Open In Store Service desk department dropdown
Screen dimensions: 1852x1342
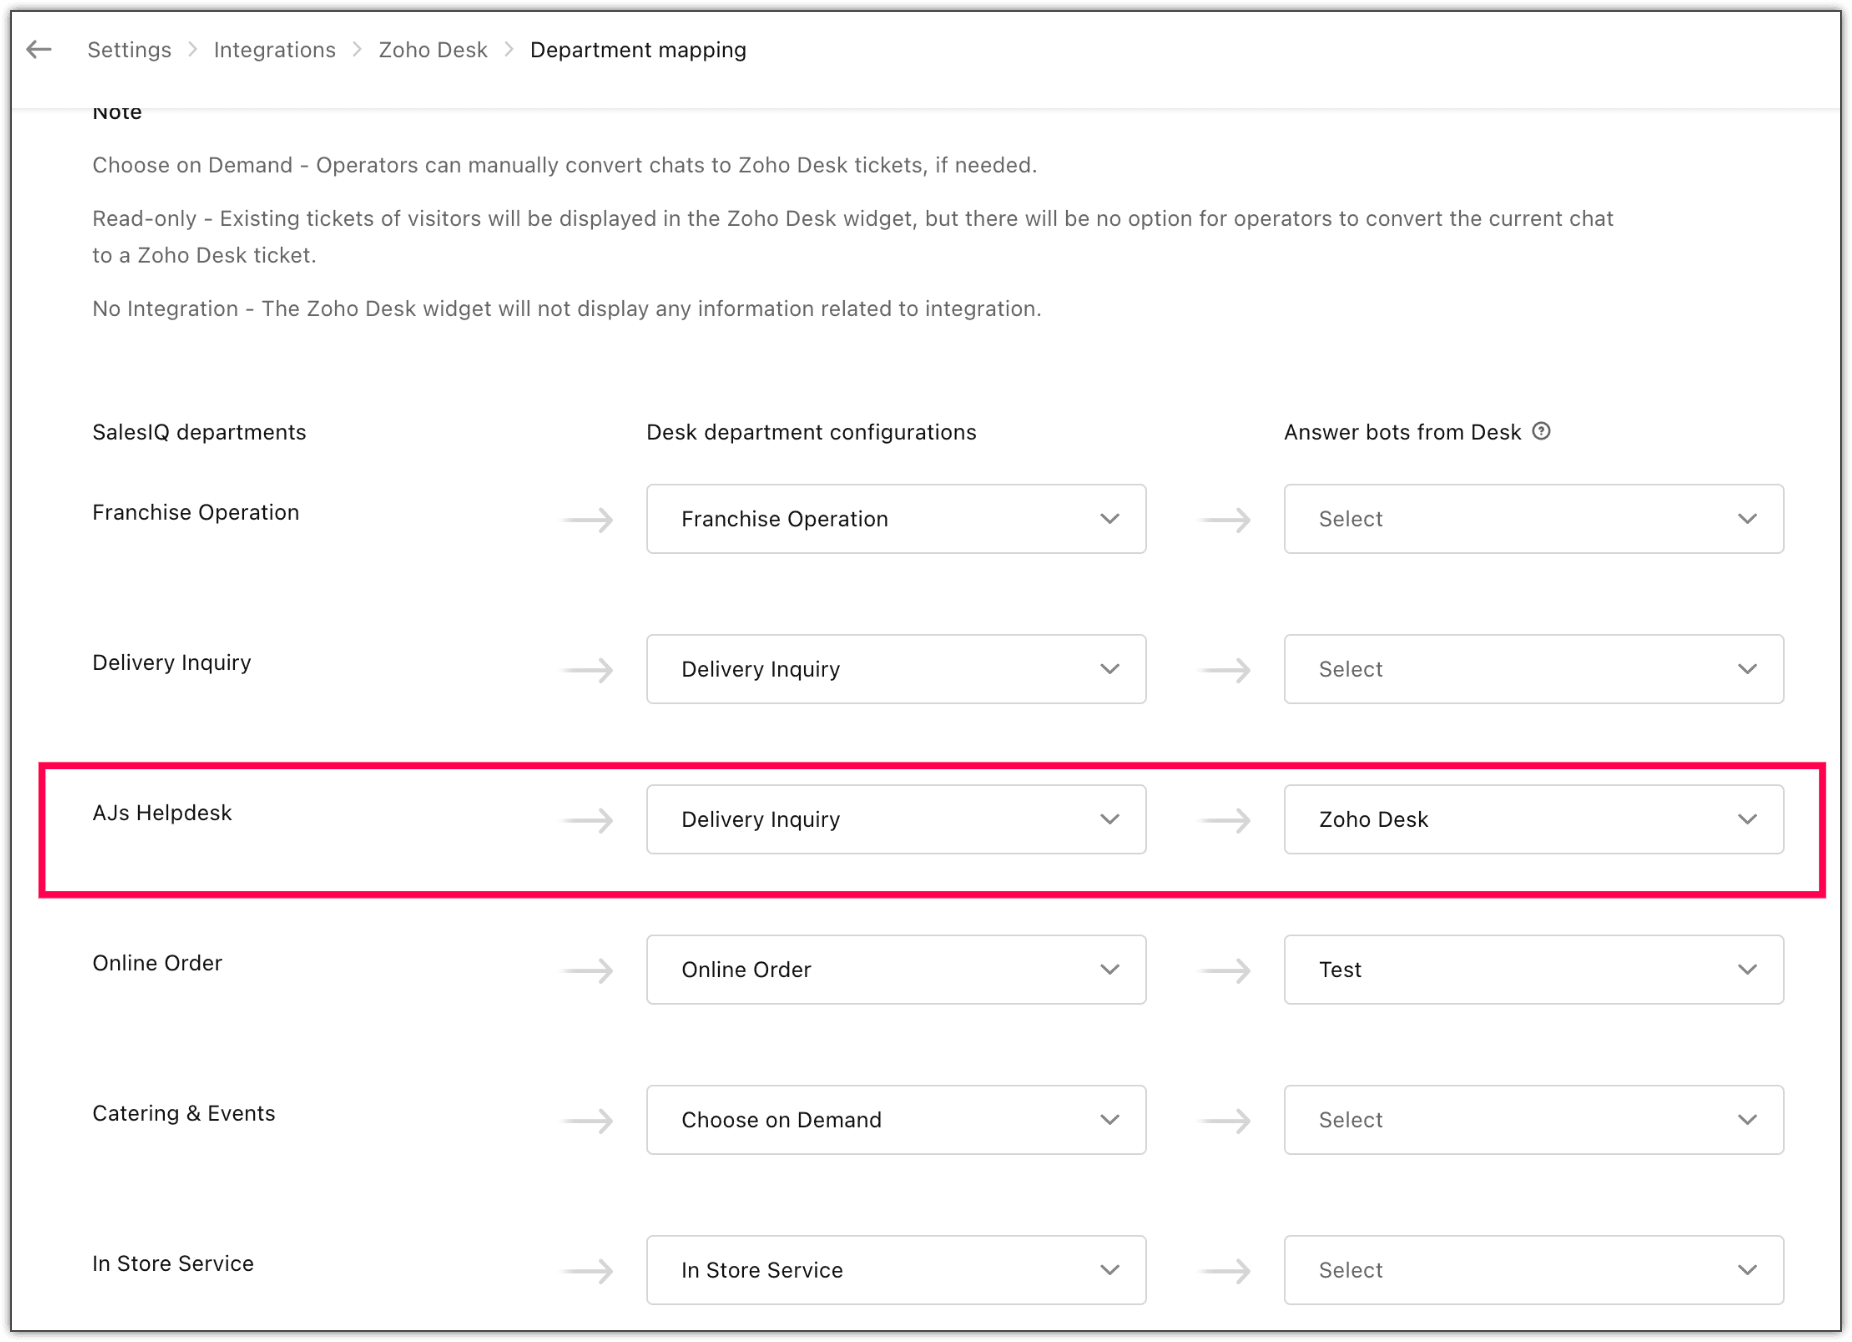(895, 1270)
